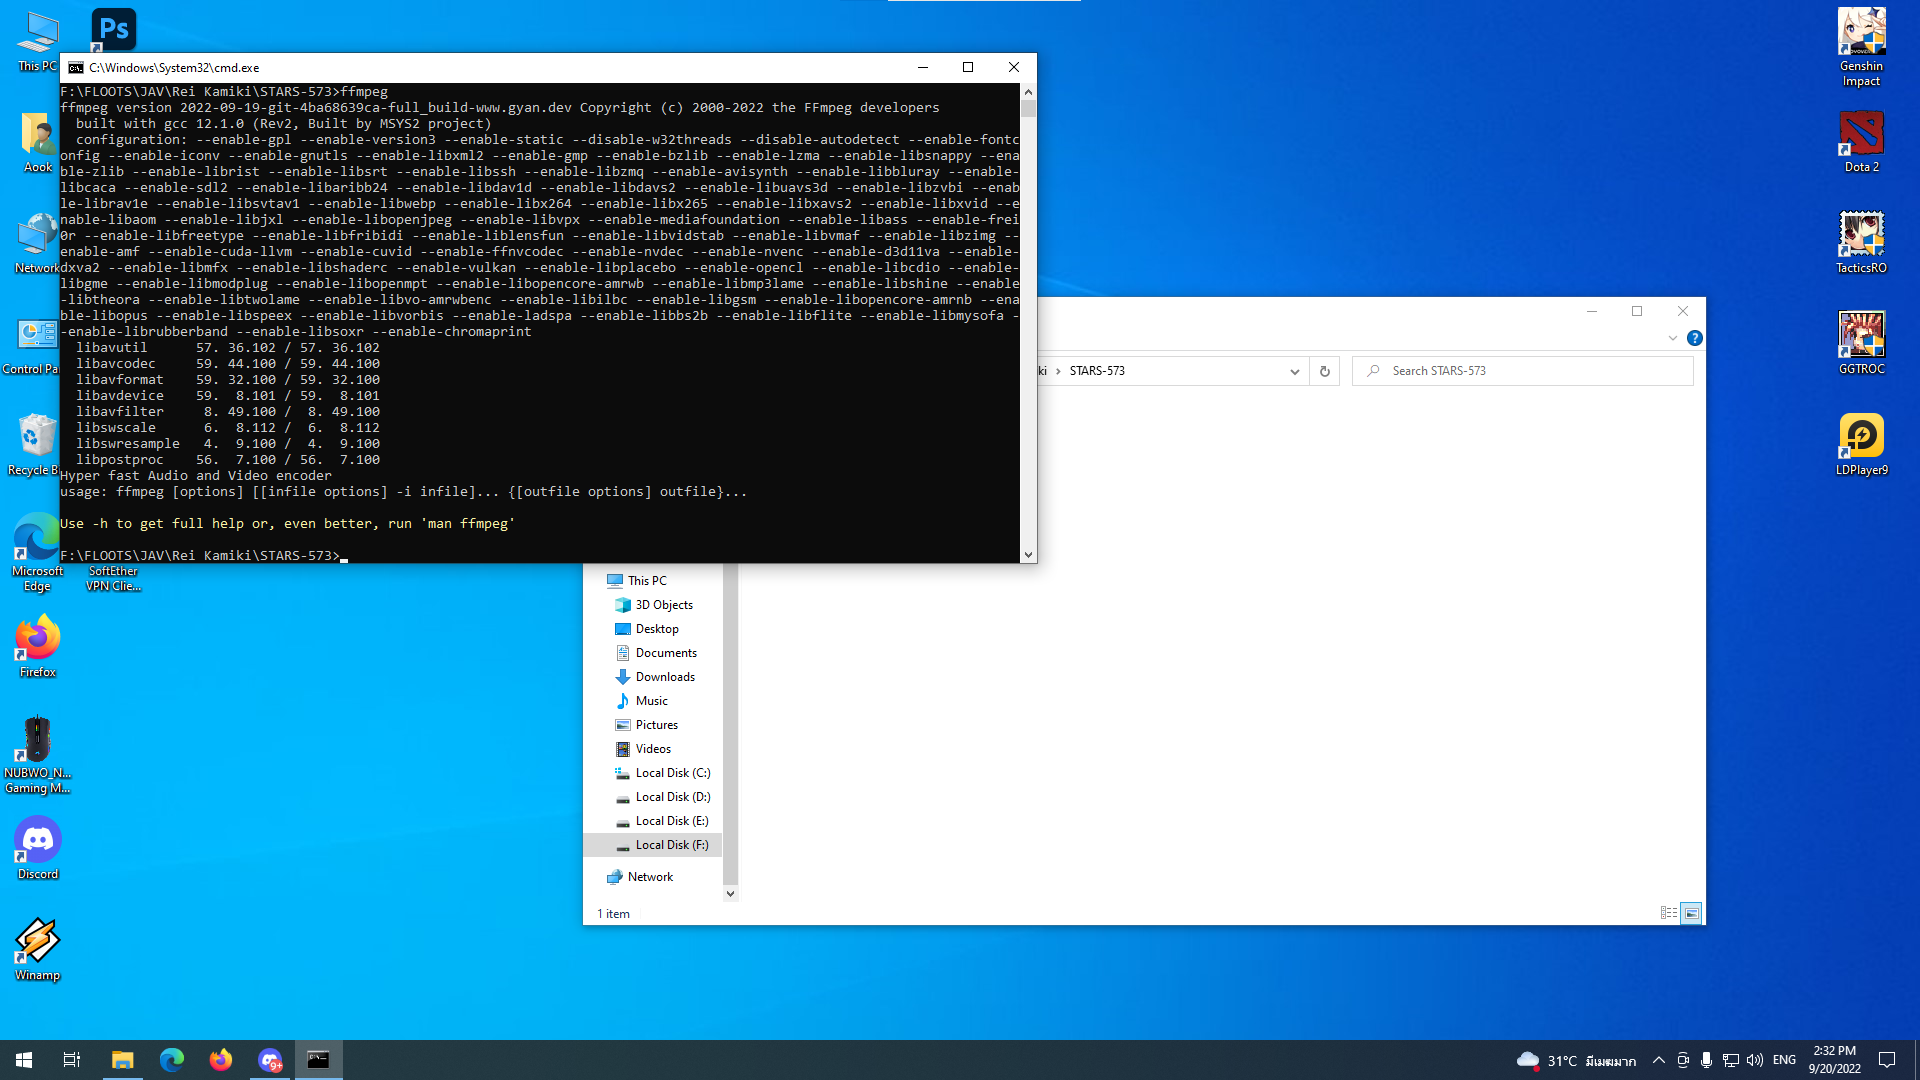The image size is (1920, 1080).
Task: Show hidden system tray icons
Action: [x=1658, y=1059]
